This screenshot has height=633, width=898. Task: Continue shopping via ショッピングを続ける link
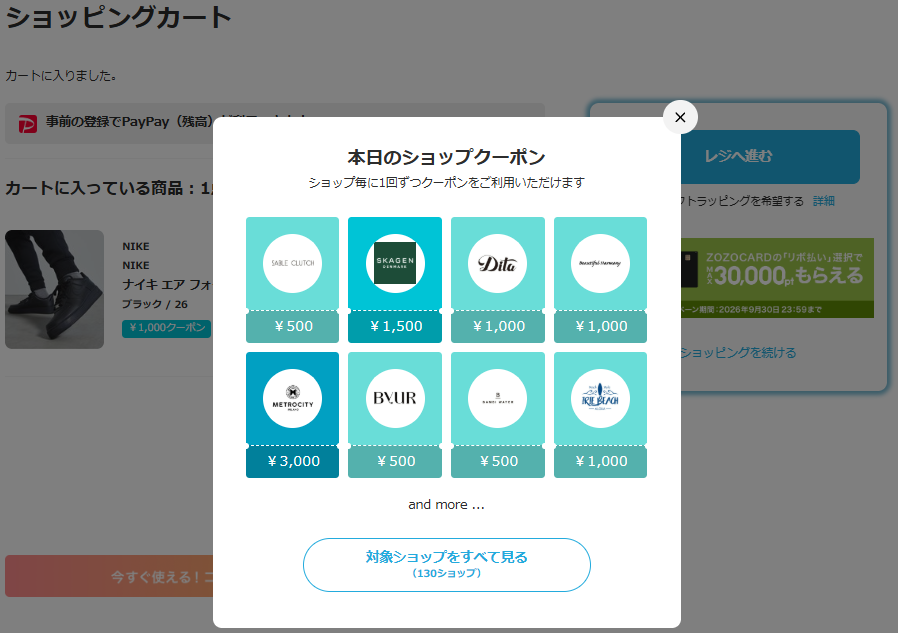(x=738, y=353)
